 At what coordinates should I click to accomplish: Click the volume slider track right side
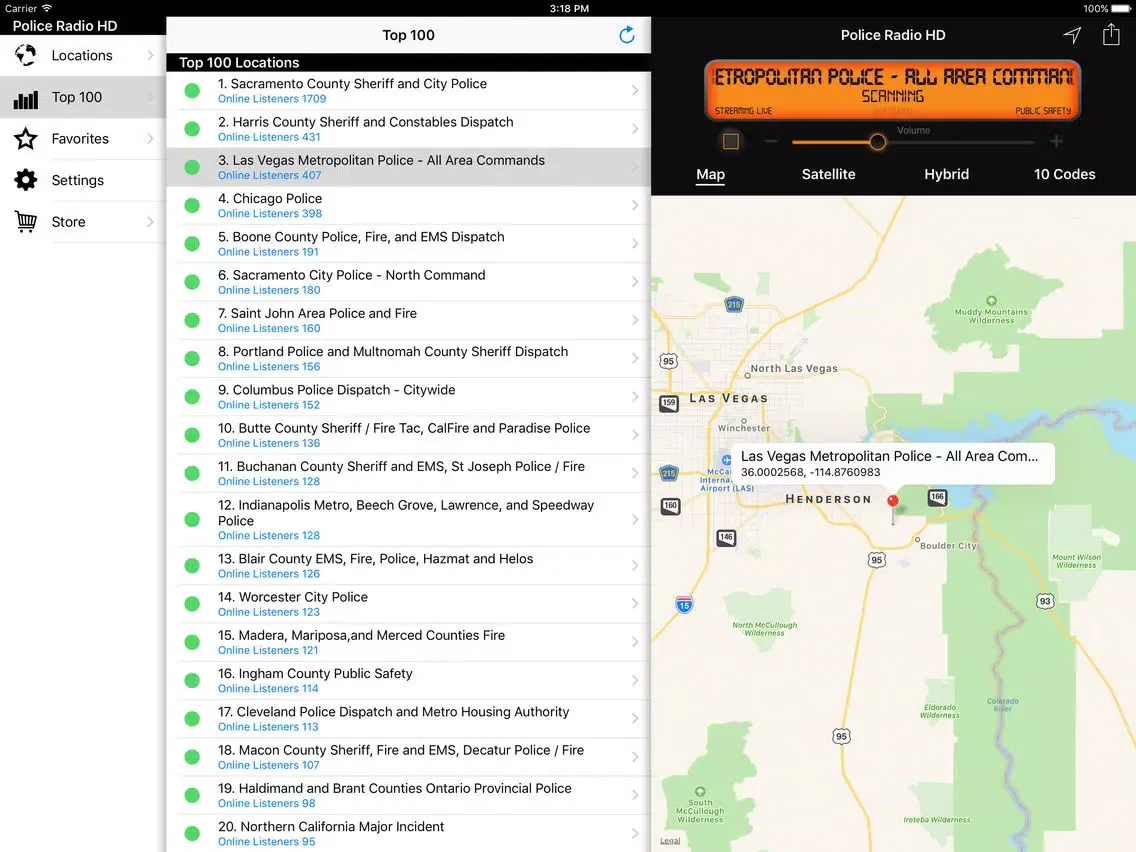(x=961, y=142)
